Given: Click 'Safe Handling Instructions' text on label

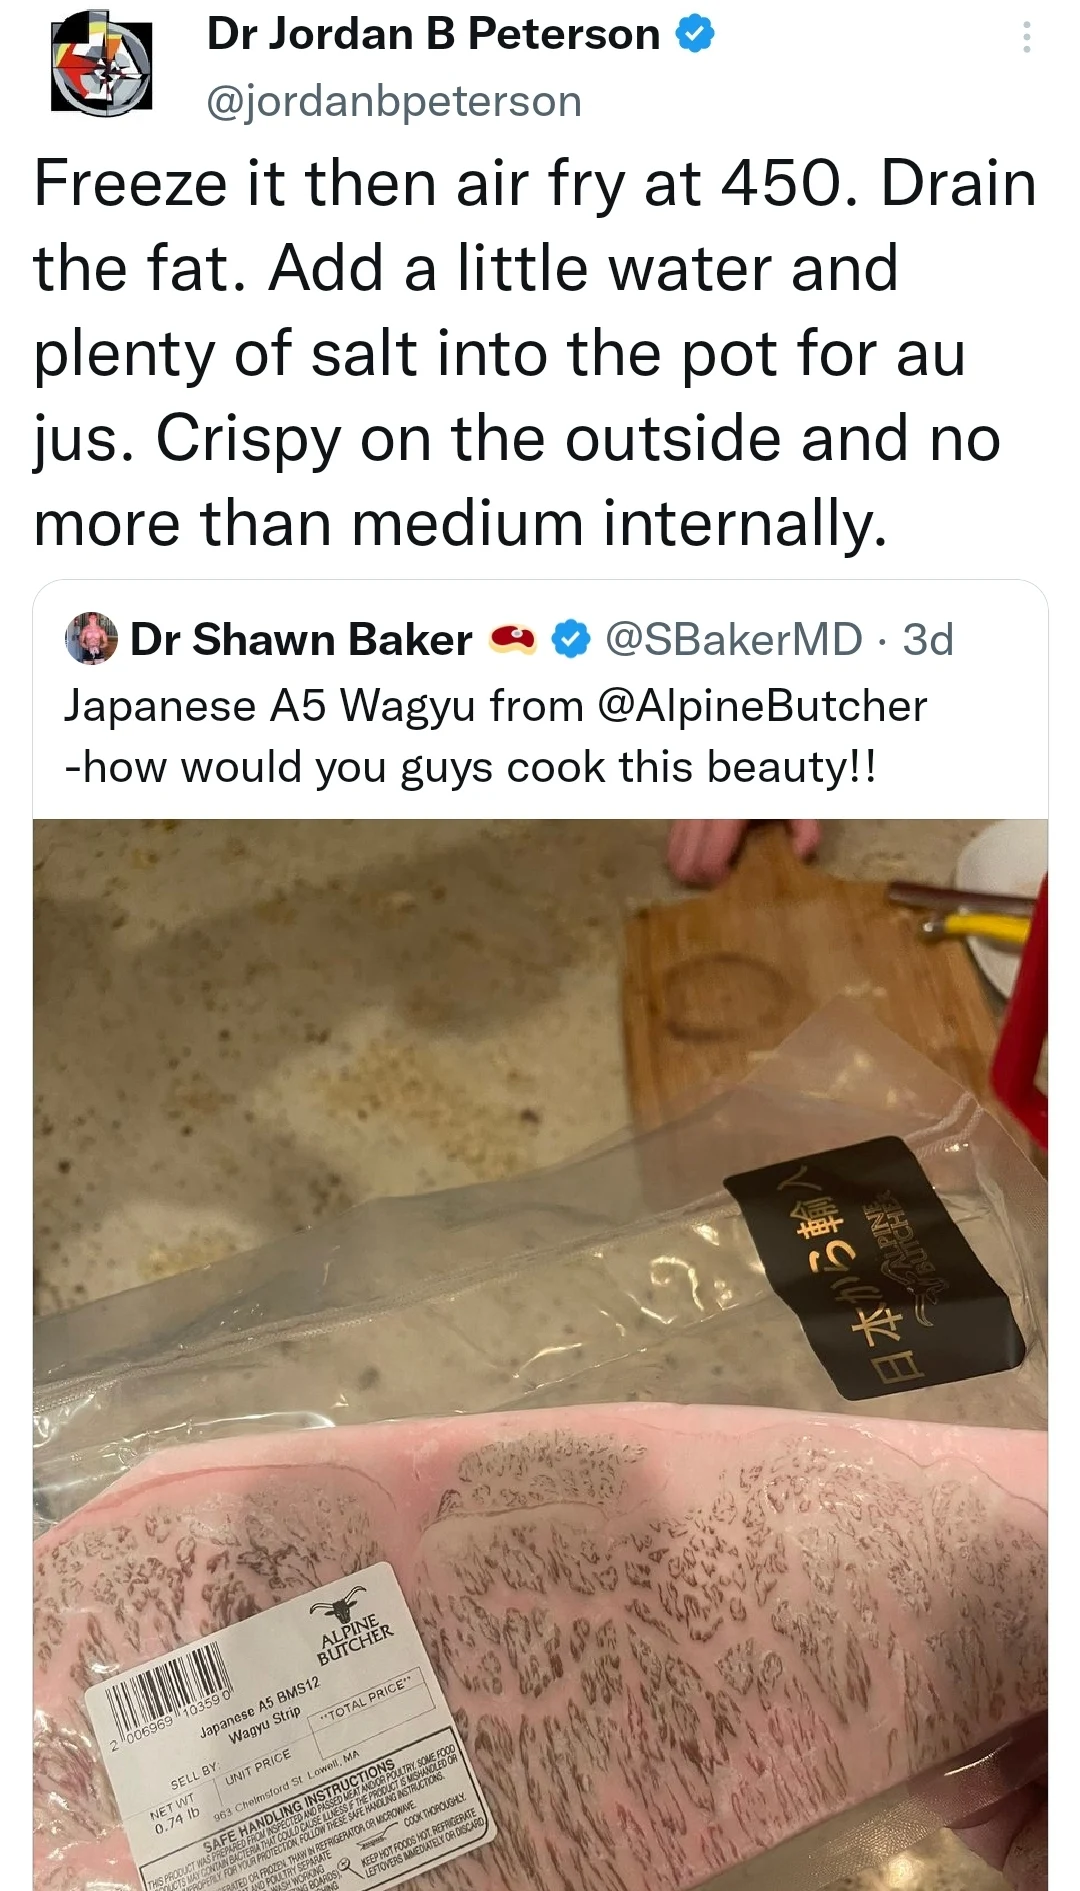Looking at the screenshot, I should (x=300, y=1804).
